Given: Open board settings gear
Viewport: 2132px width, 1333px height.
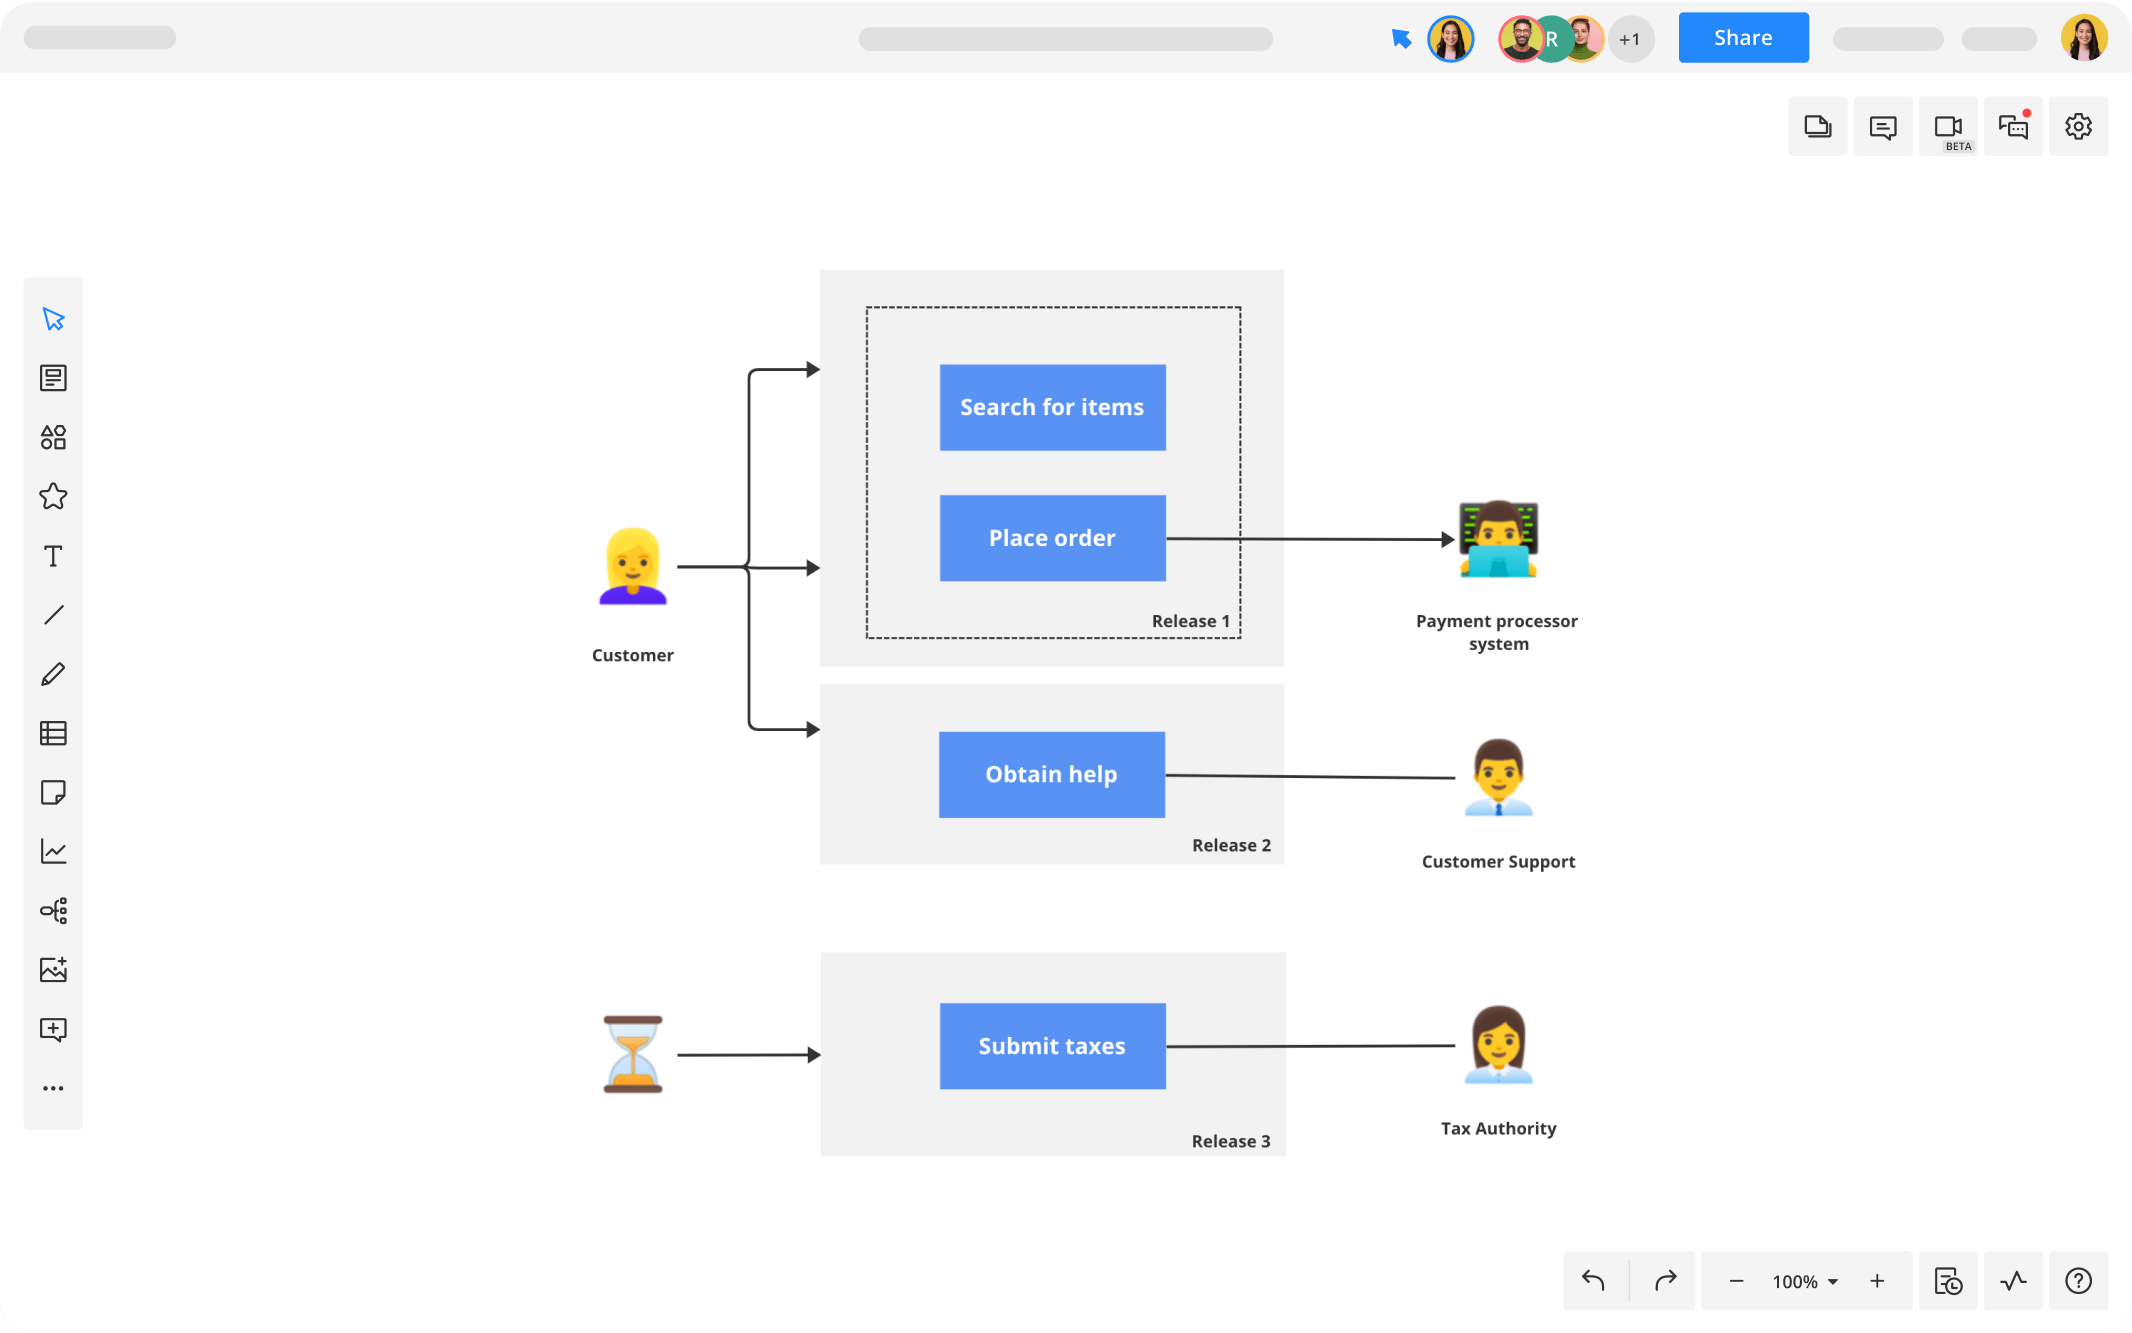Looking at the screenshot, I should 2079,127.
